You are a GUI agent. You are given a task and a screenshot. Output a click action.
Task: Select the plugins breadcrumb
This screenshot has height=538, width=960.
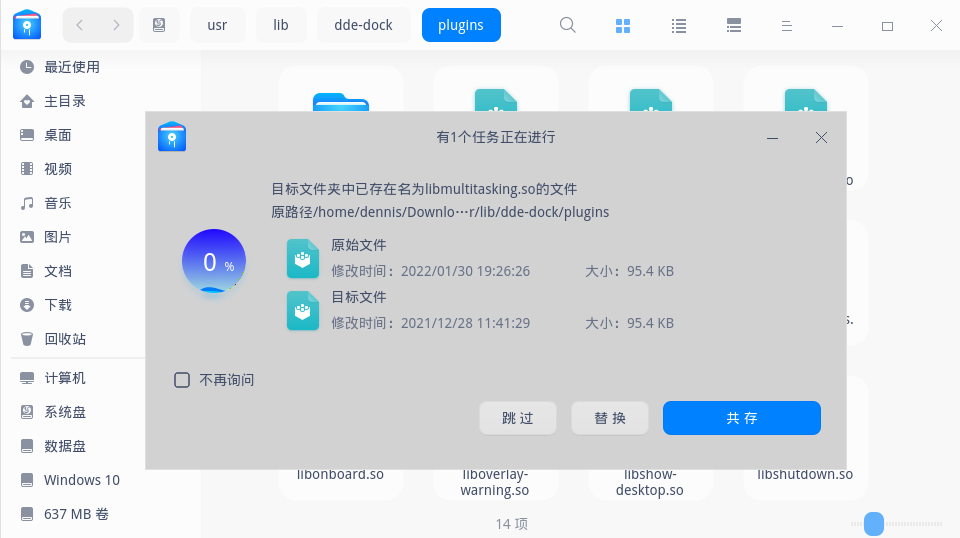(461, 25)
